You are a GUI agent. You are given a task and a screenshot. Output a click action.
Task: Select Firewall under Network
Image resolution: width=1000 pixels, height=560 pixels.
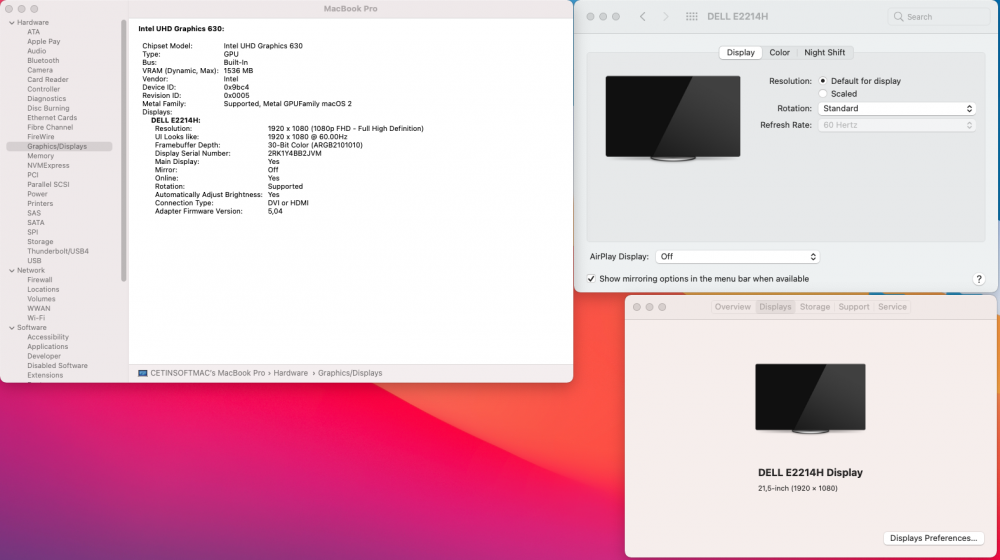point(40,280)
